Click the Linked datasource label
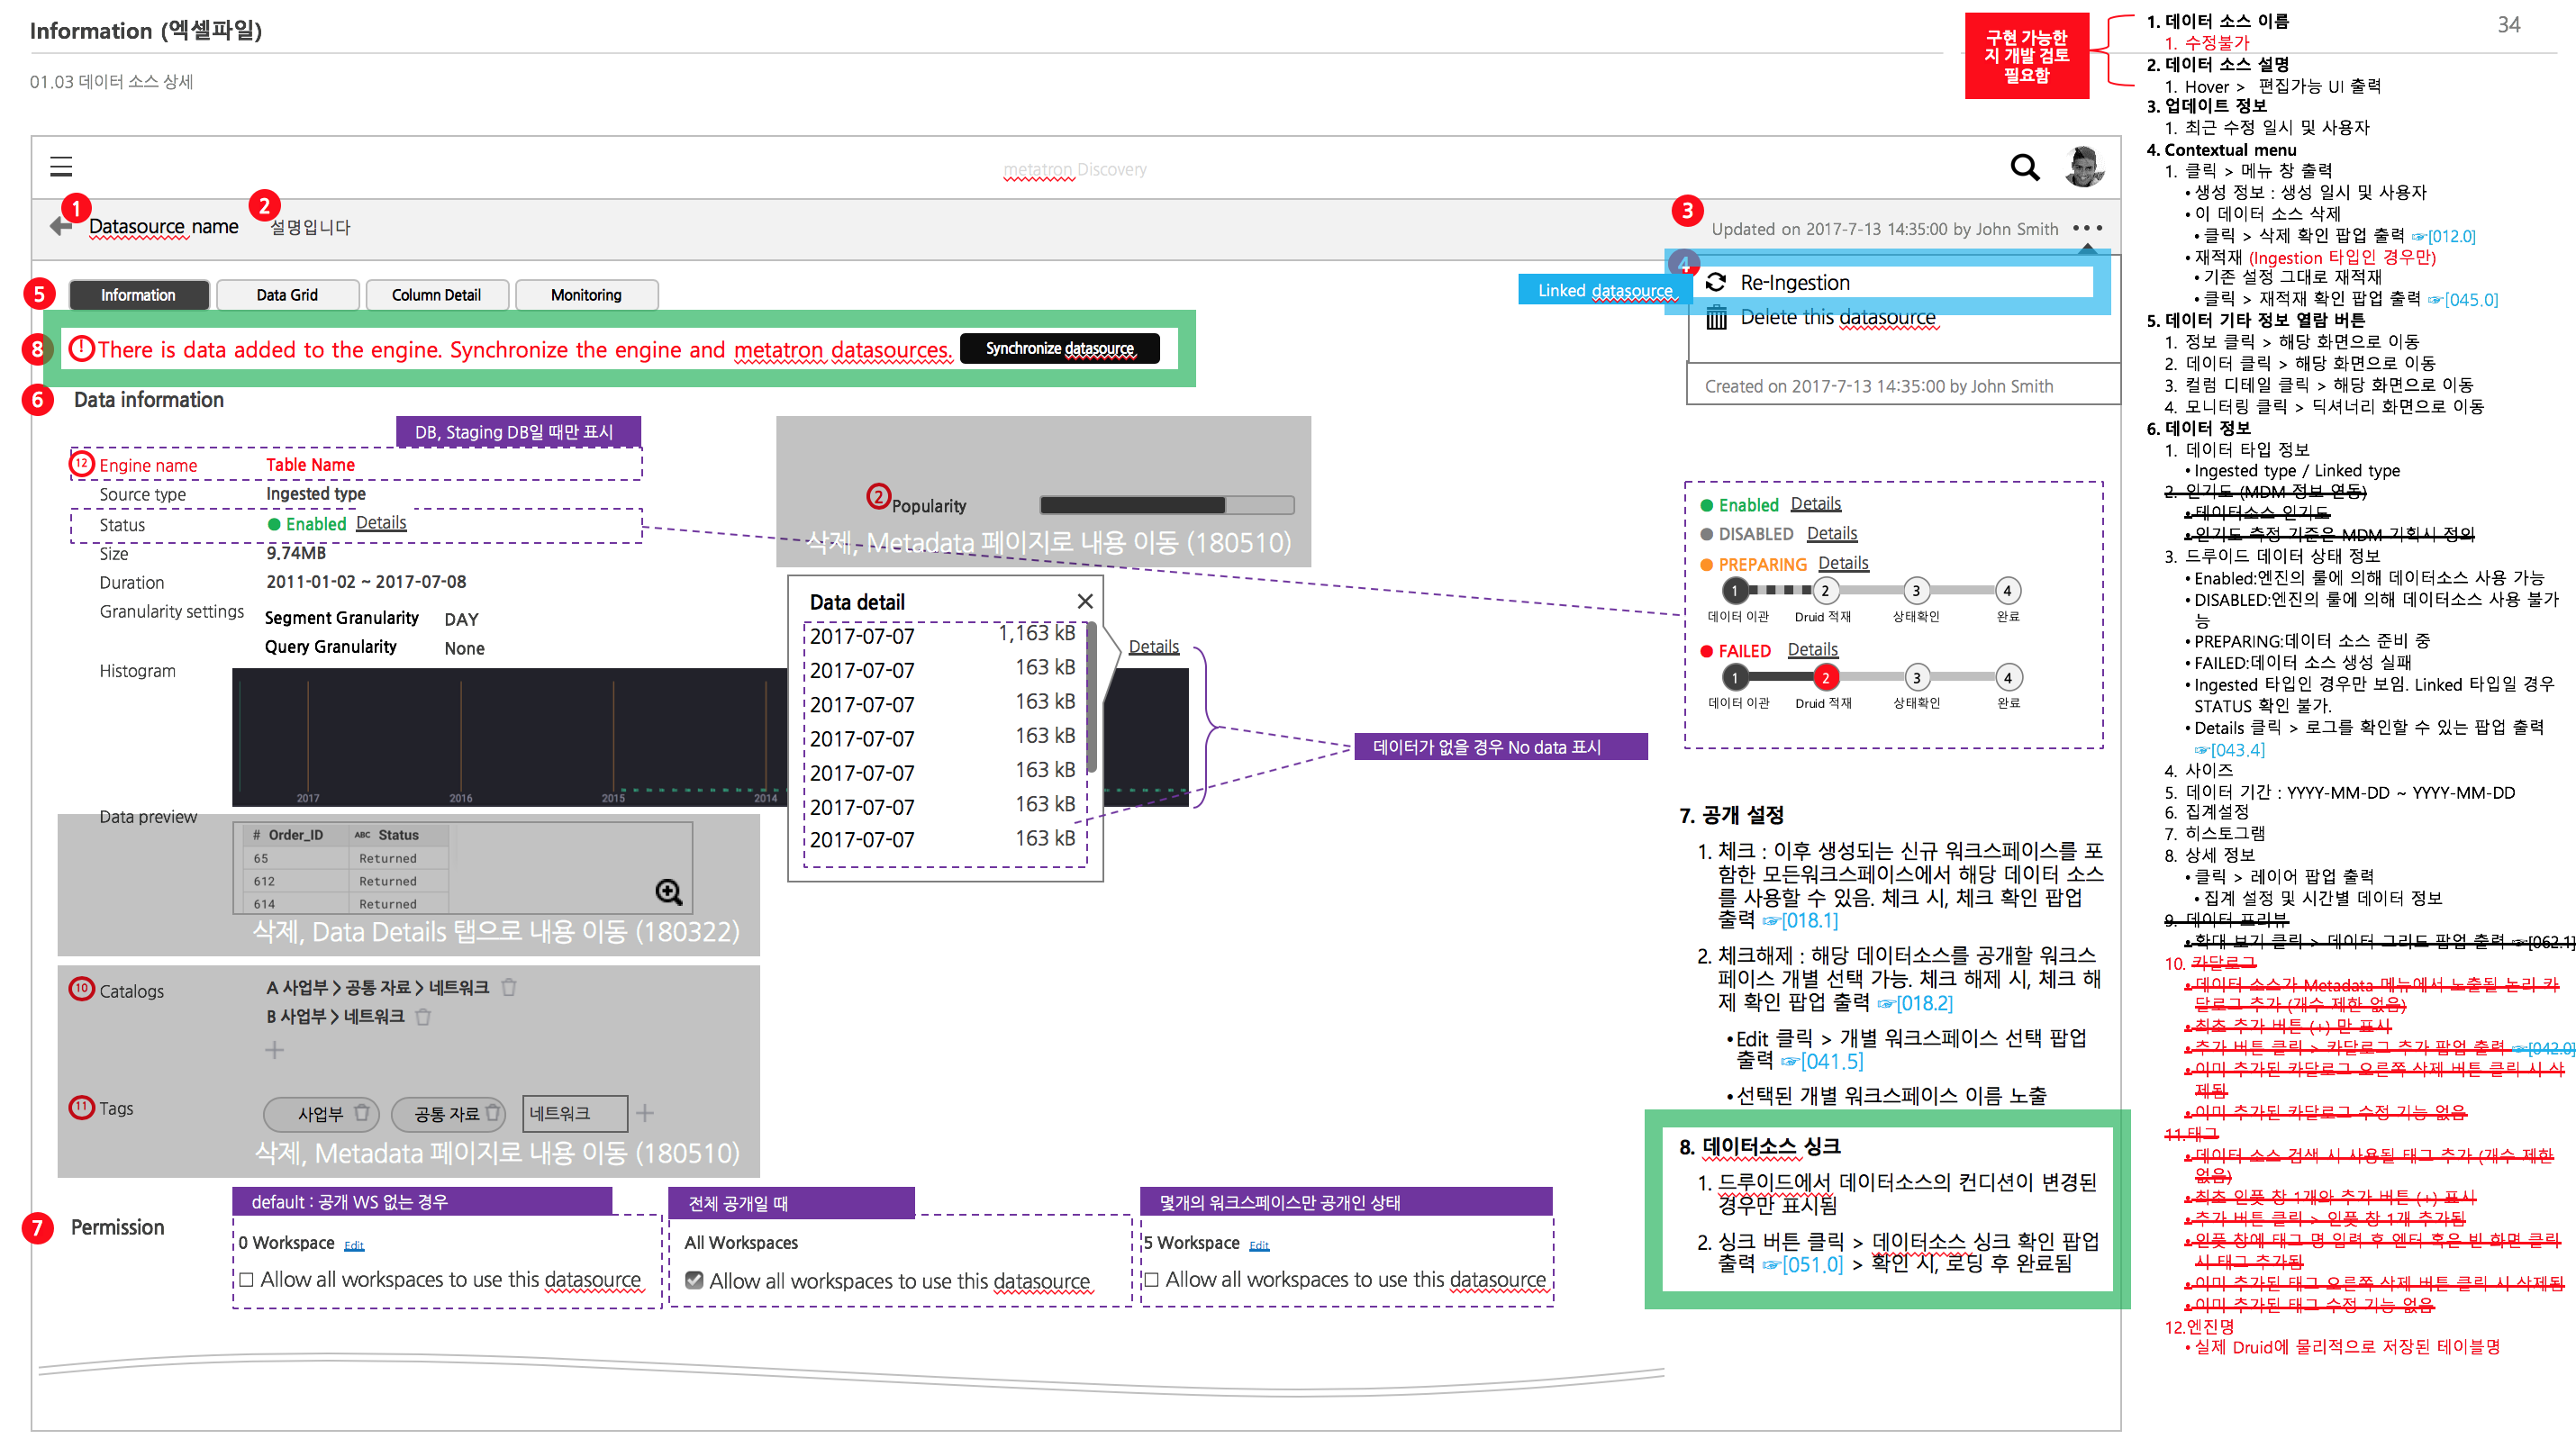Viewport: 2576px width, 1448px height. coord(1604,290)
